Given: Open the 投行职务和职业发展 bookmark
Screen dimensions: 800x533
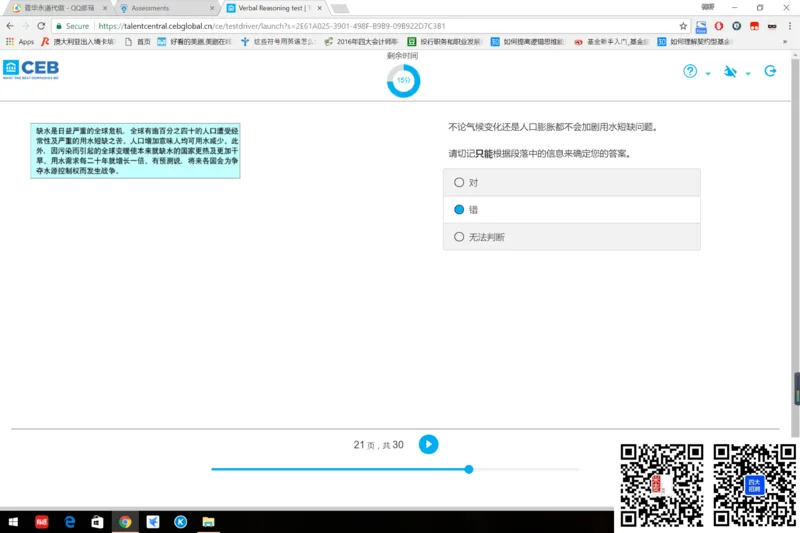Looking at the screenshot, I should click(x=445, y=42).
